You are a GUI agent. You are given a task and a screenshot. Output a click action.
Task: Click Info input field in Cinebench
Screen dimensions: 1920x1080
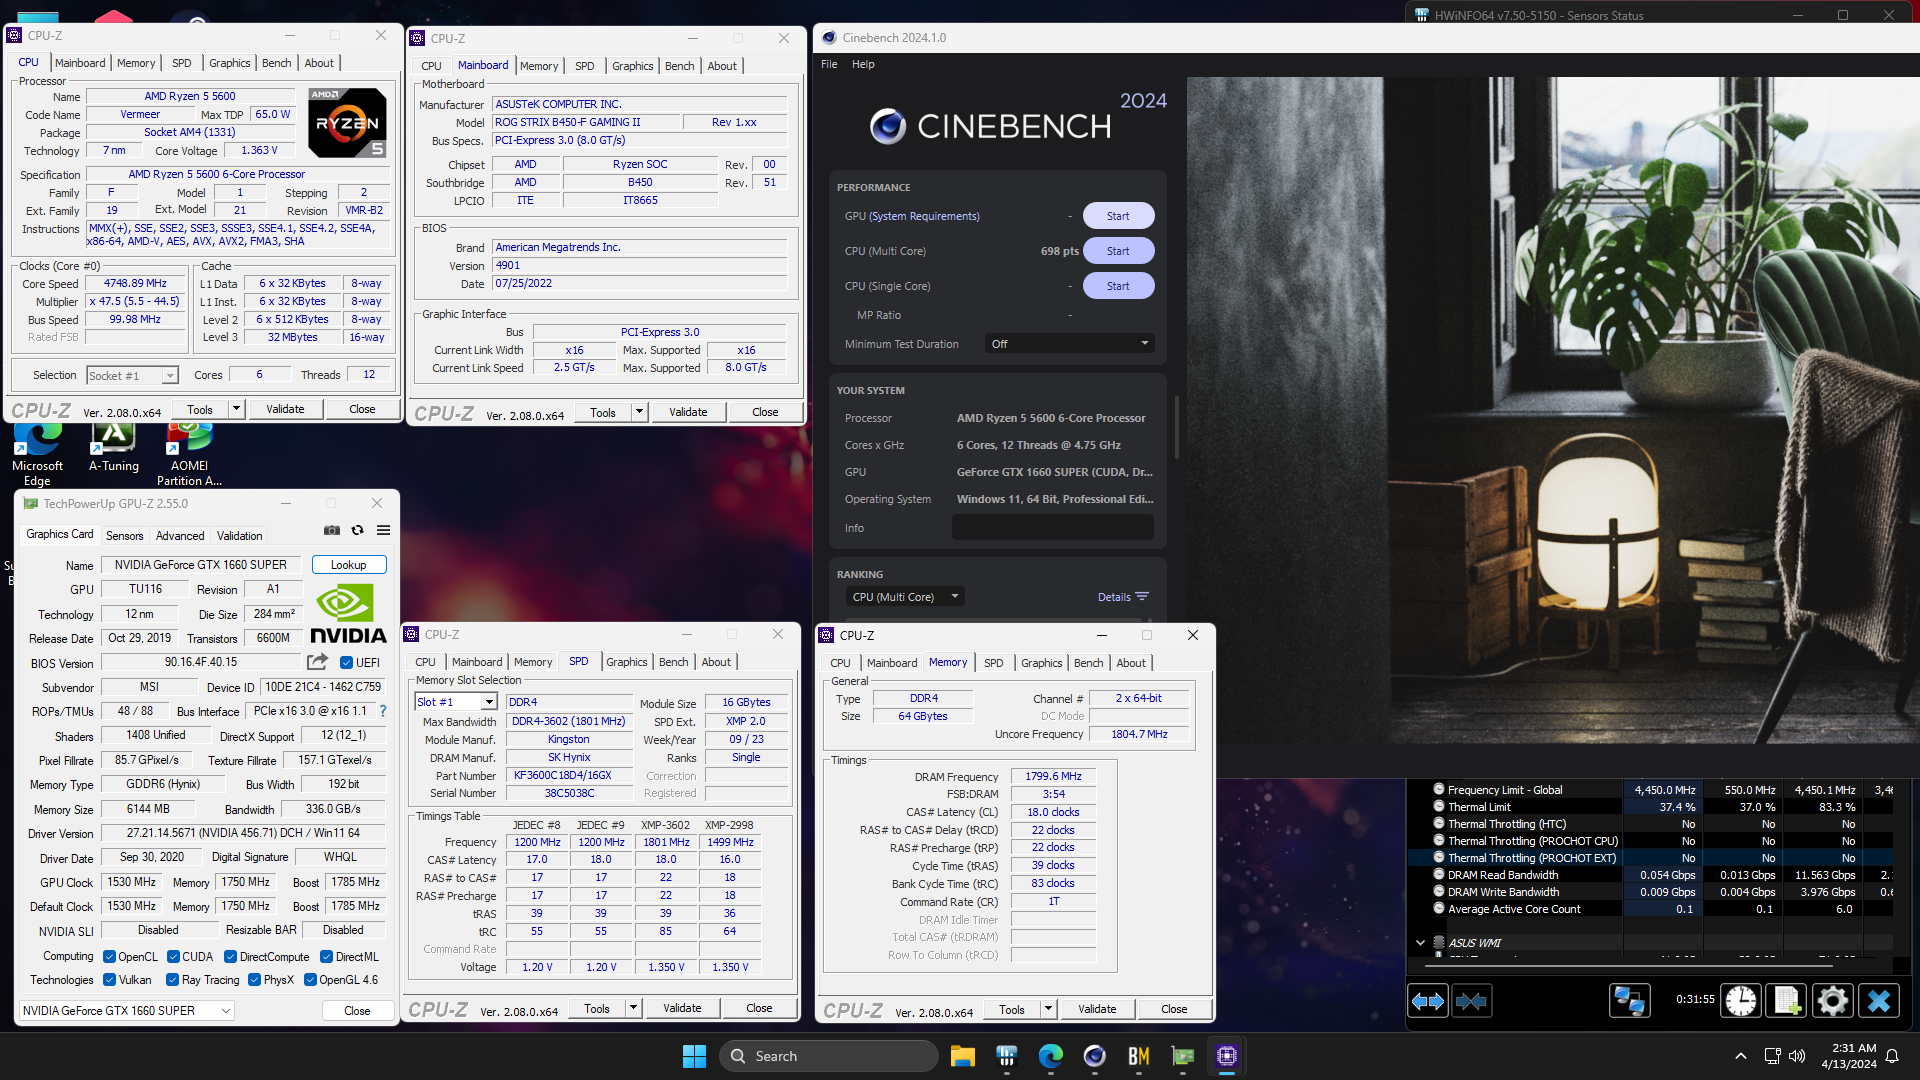click(x=1052, y=527)
